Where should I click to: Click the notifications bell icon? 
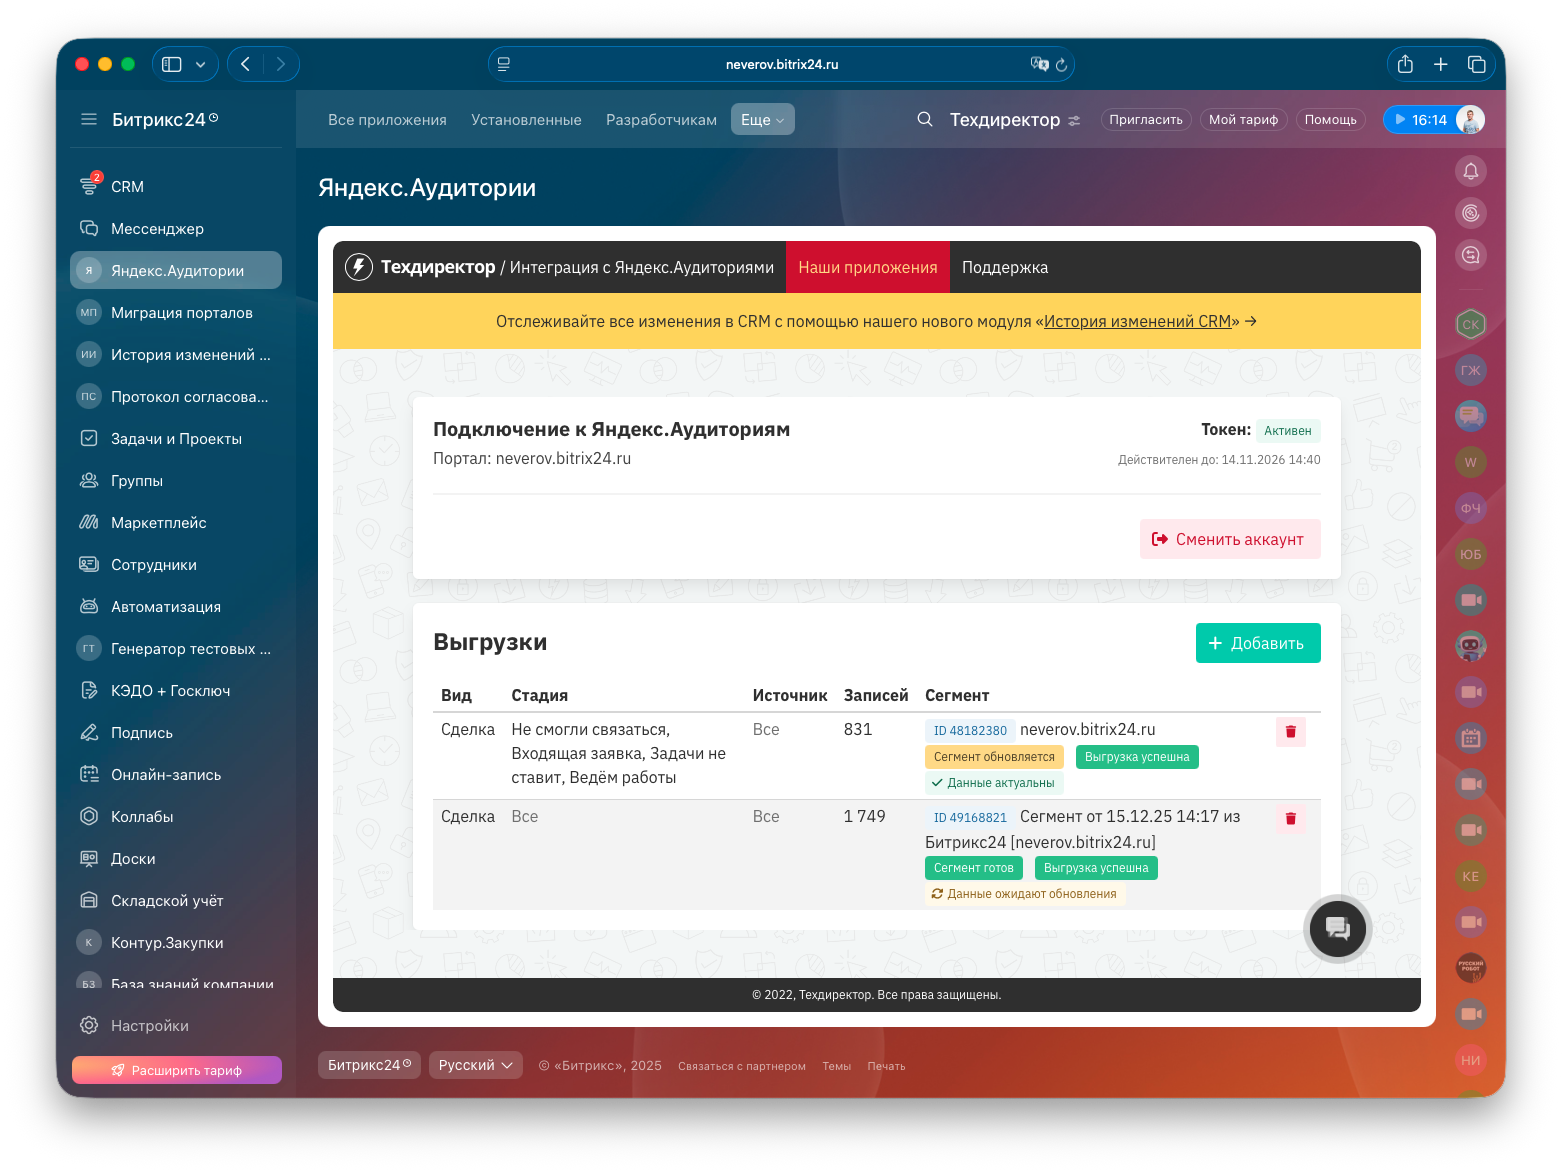pos(1471,171)
